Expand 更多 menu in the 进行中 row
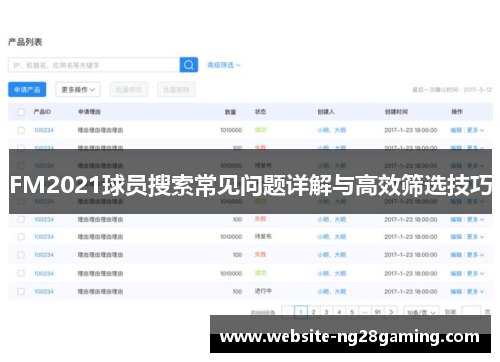The image size is (500, 362). pos(475,291)
